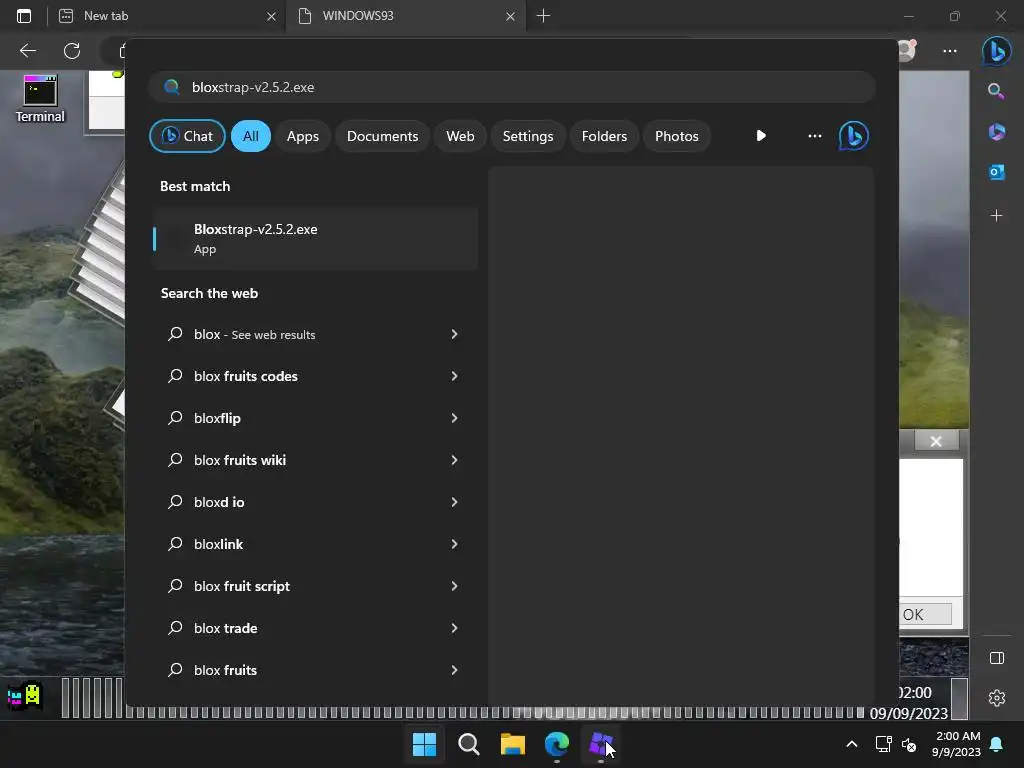
Task: Expand arrow for 'blox fruits codes' suggestion
Action: (454, 376)
